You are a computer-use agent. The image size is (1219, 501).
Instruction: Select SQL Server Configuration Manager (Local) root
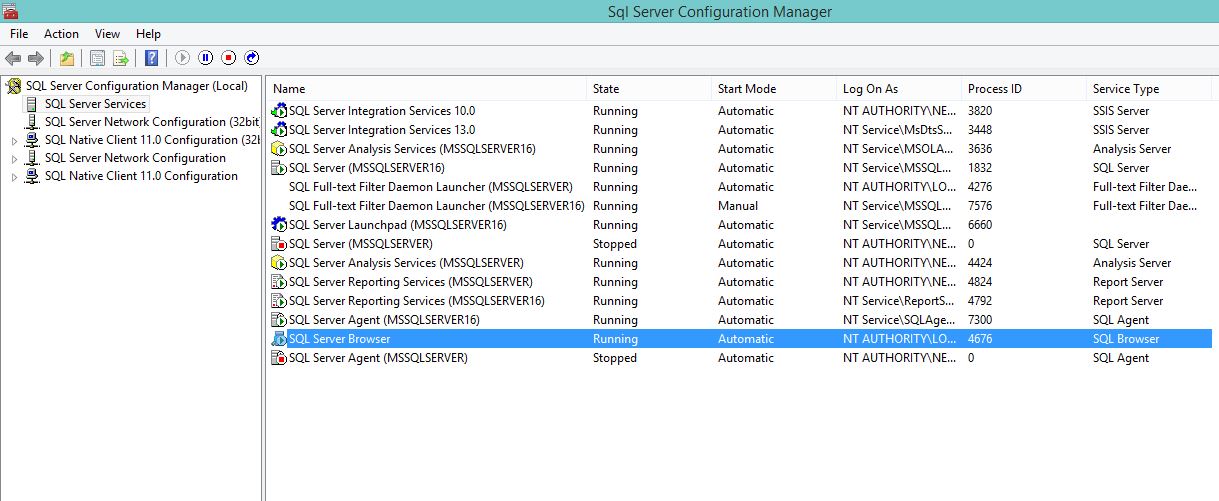pos(137,86)
